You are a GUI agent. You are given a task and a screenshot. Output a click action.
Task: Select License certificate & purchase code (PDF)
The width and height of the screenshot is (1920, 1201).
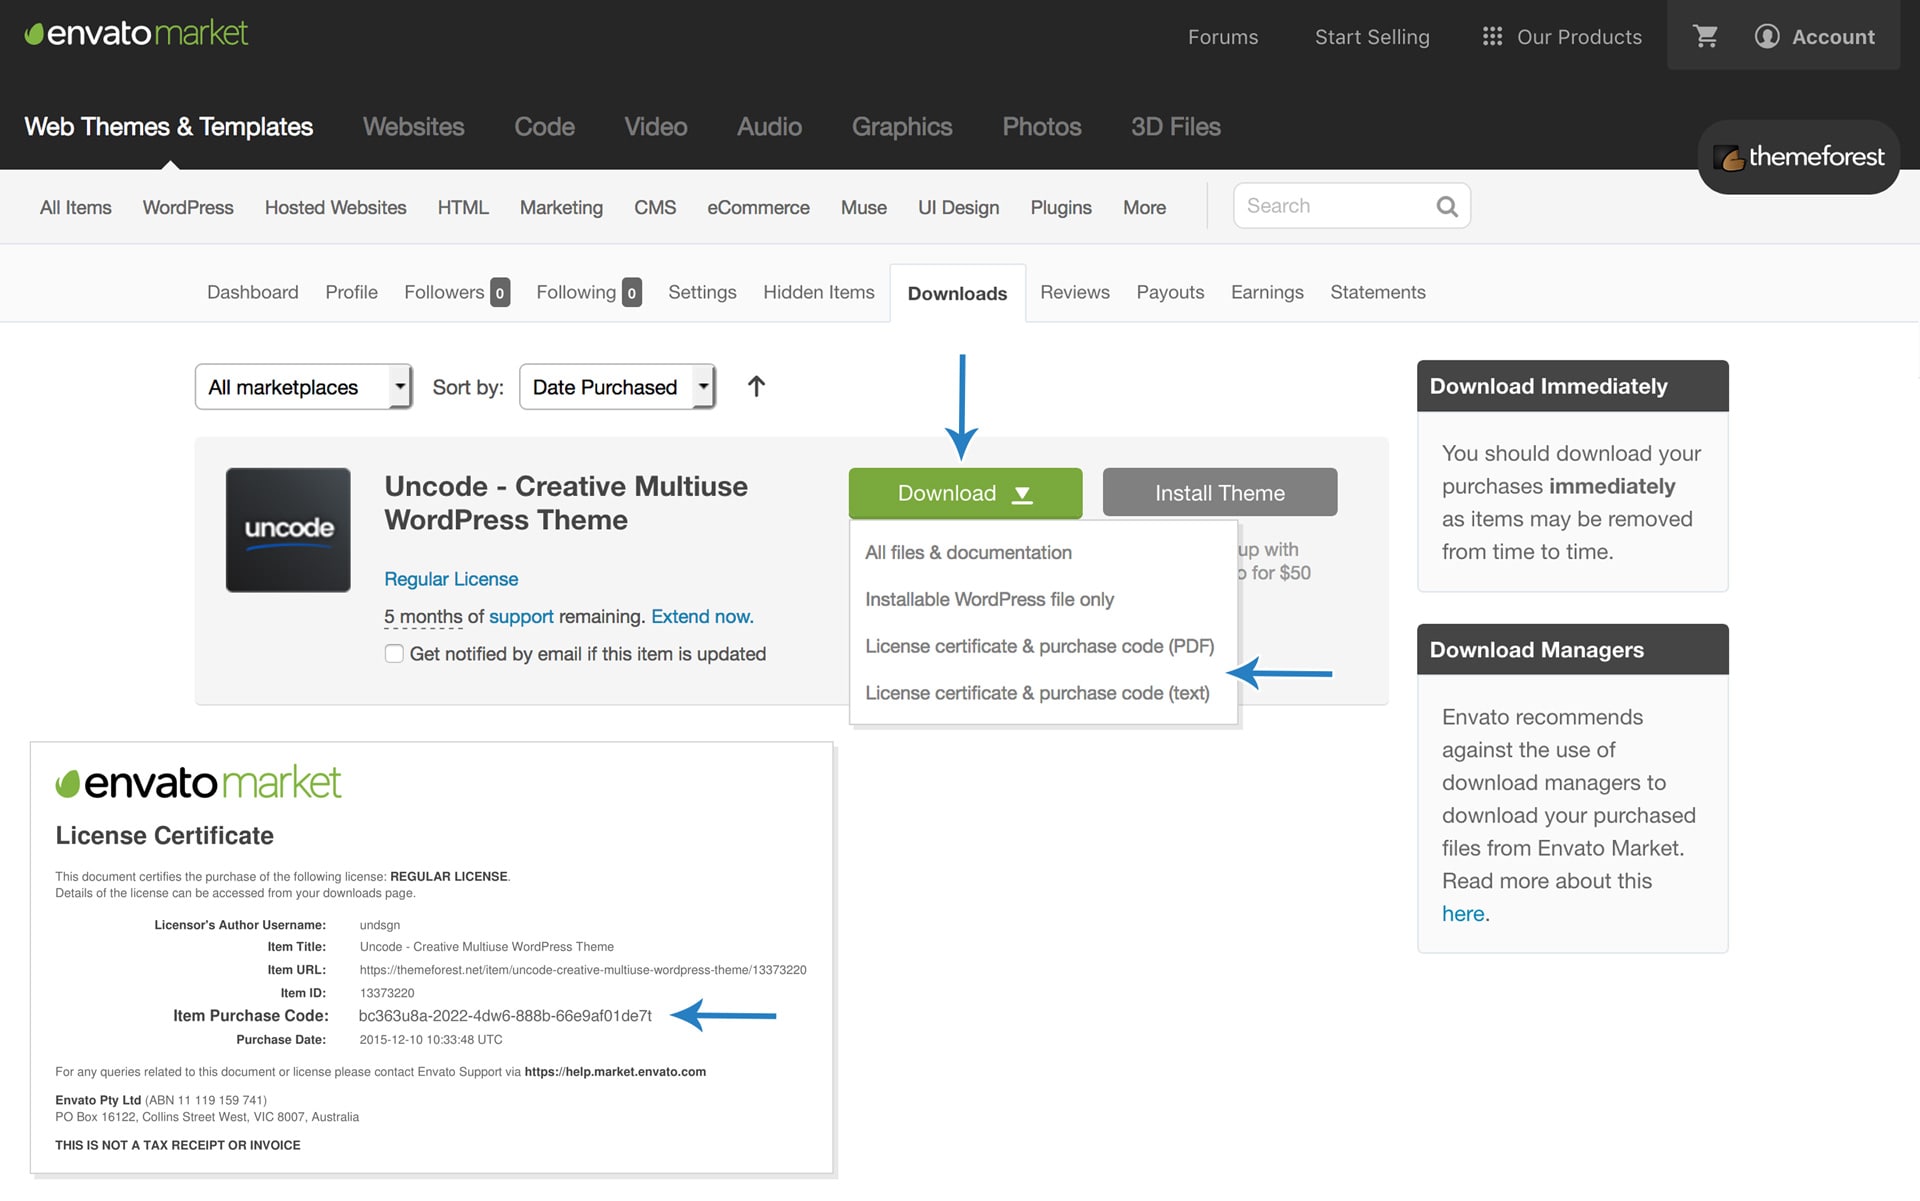[x=1039, y=646]
